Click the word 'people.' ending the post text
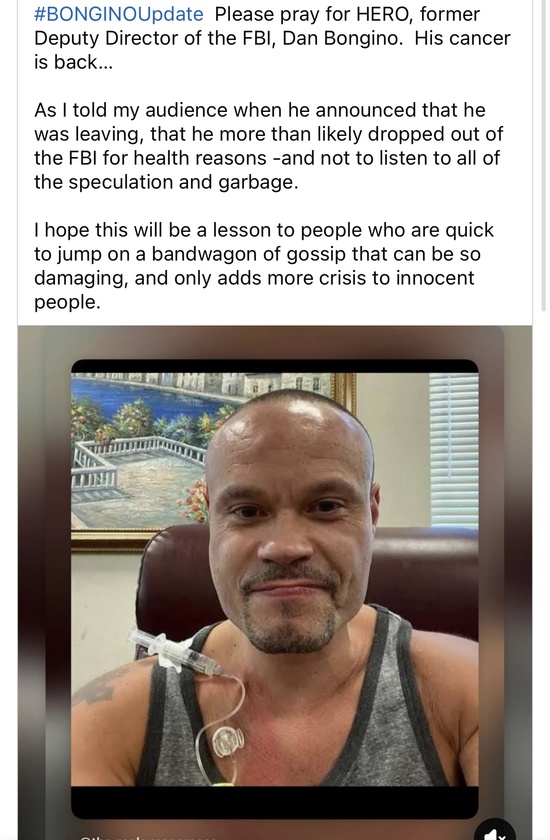The height and width of the screenshot is (840, 550). click(x=67, y=303)
